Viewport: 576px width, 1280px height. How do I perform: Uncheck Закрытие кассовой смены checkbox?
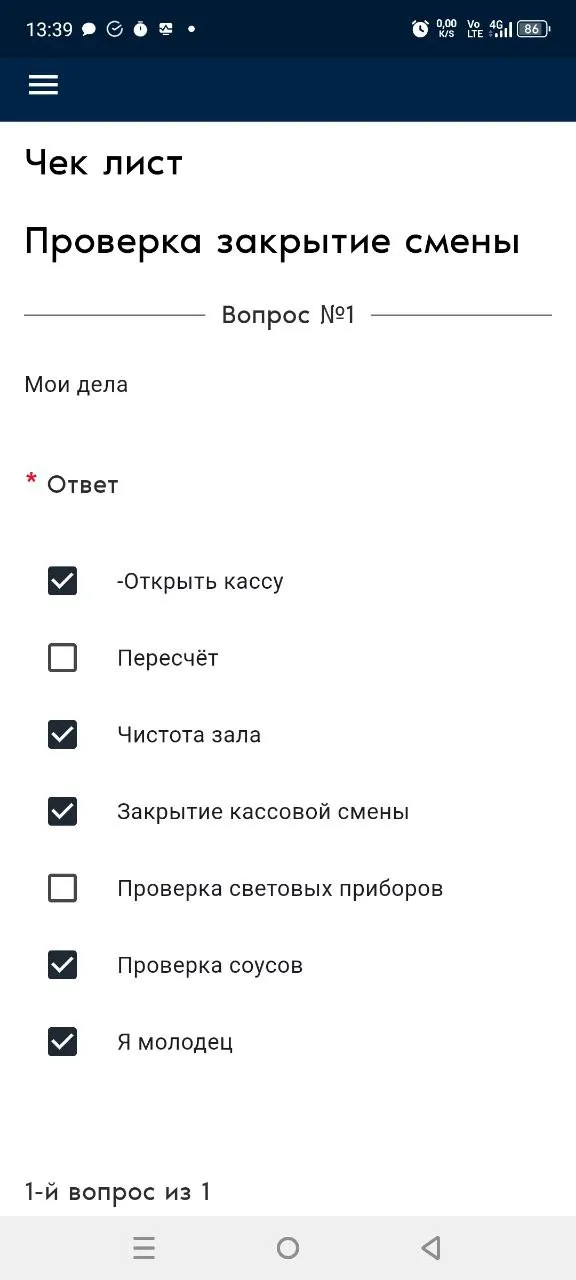click(x=62, y=811)
